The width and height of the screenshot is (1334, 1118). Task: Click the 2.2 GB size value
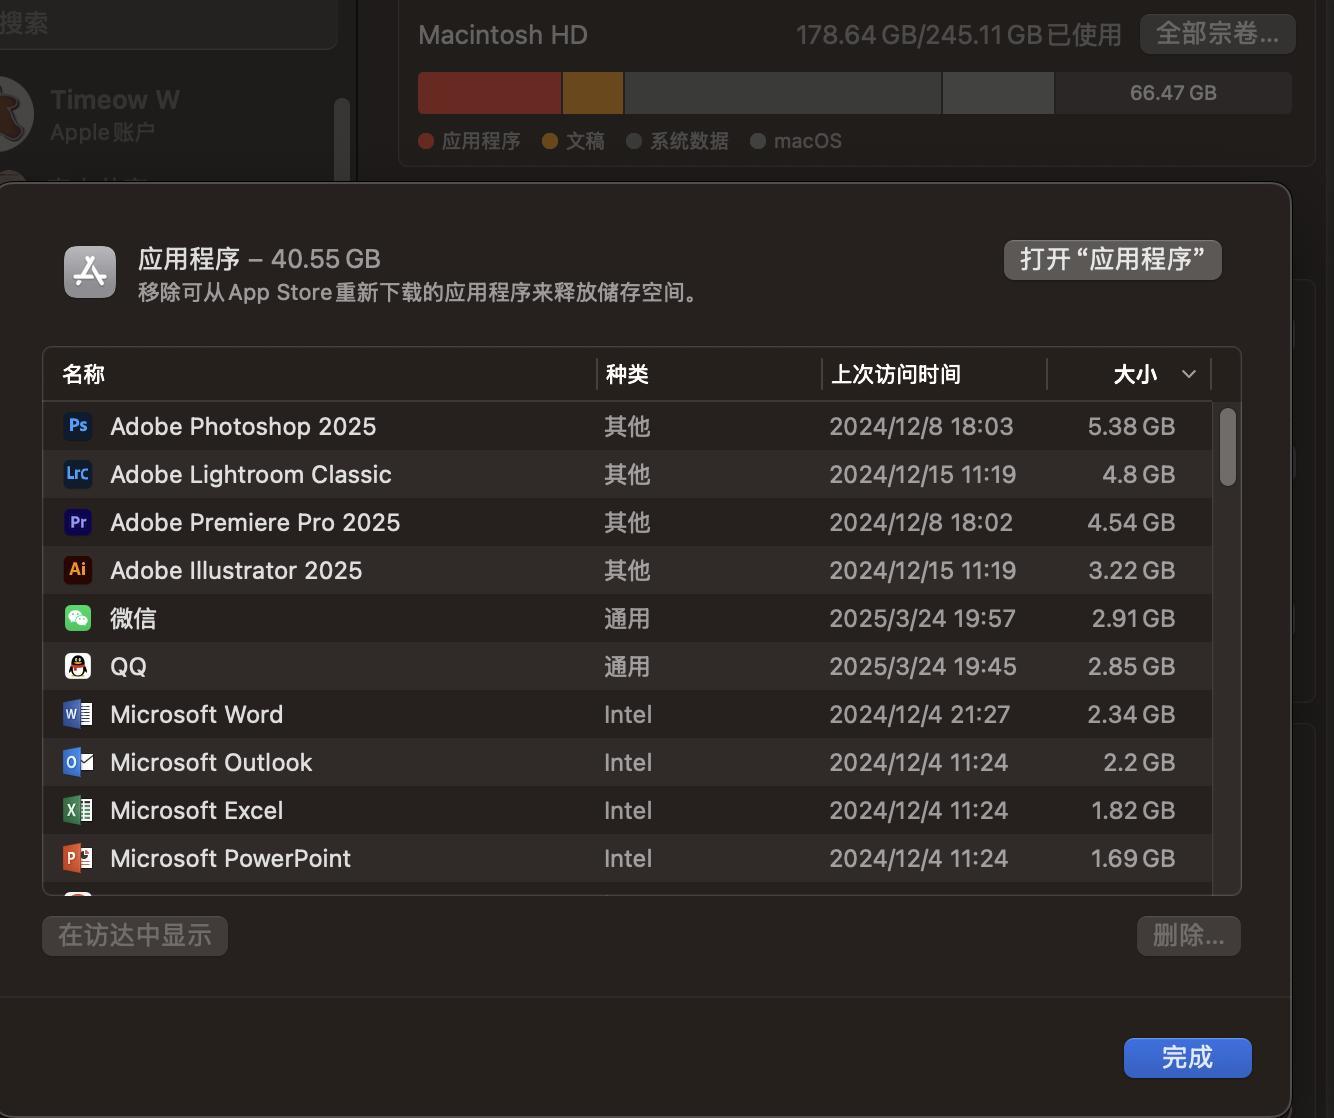[x=1139, y=762]
